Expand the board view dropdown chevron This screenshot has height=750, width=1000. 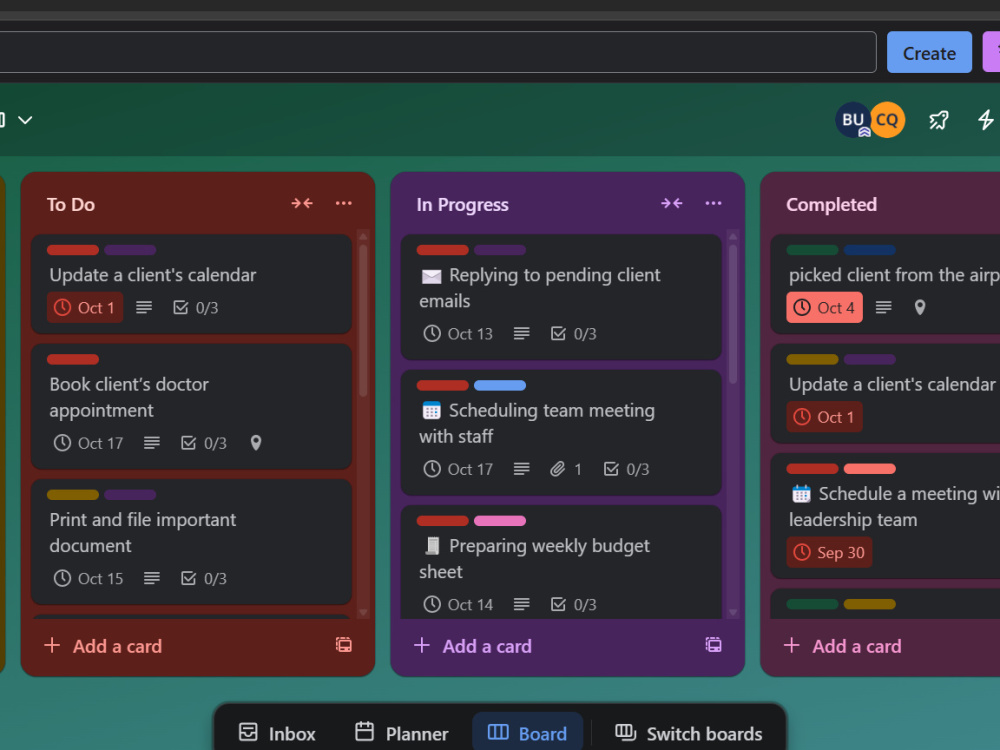tap(25, 120)
